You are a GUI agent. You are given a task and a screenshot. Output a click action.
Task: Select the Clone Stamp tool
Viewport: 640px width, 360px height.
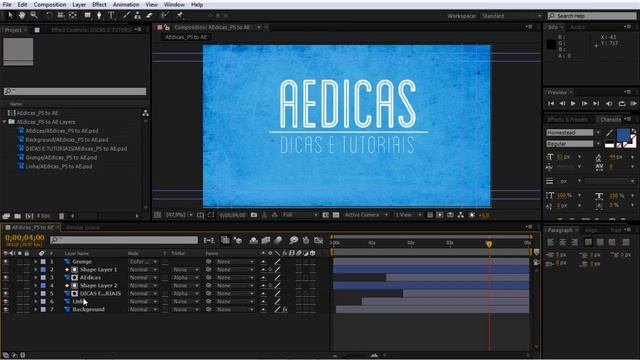(x=138, y=16)
